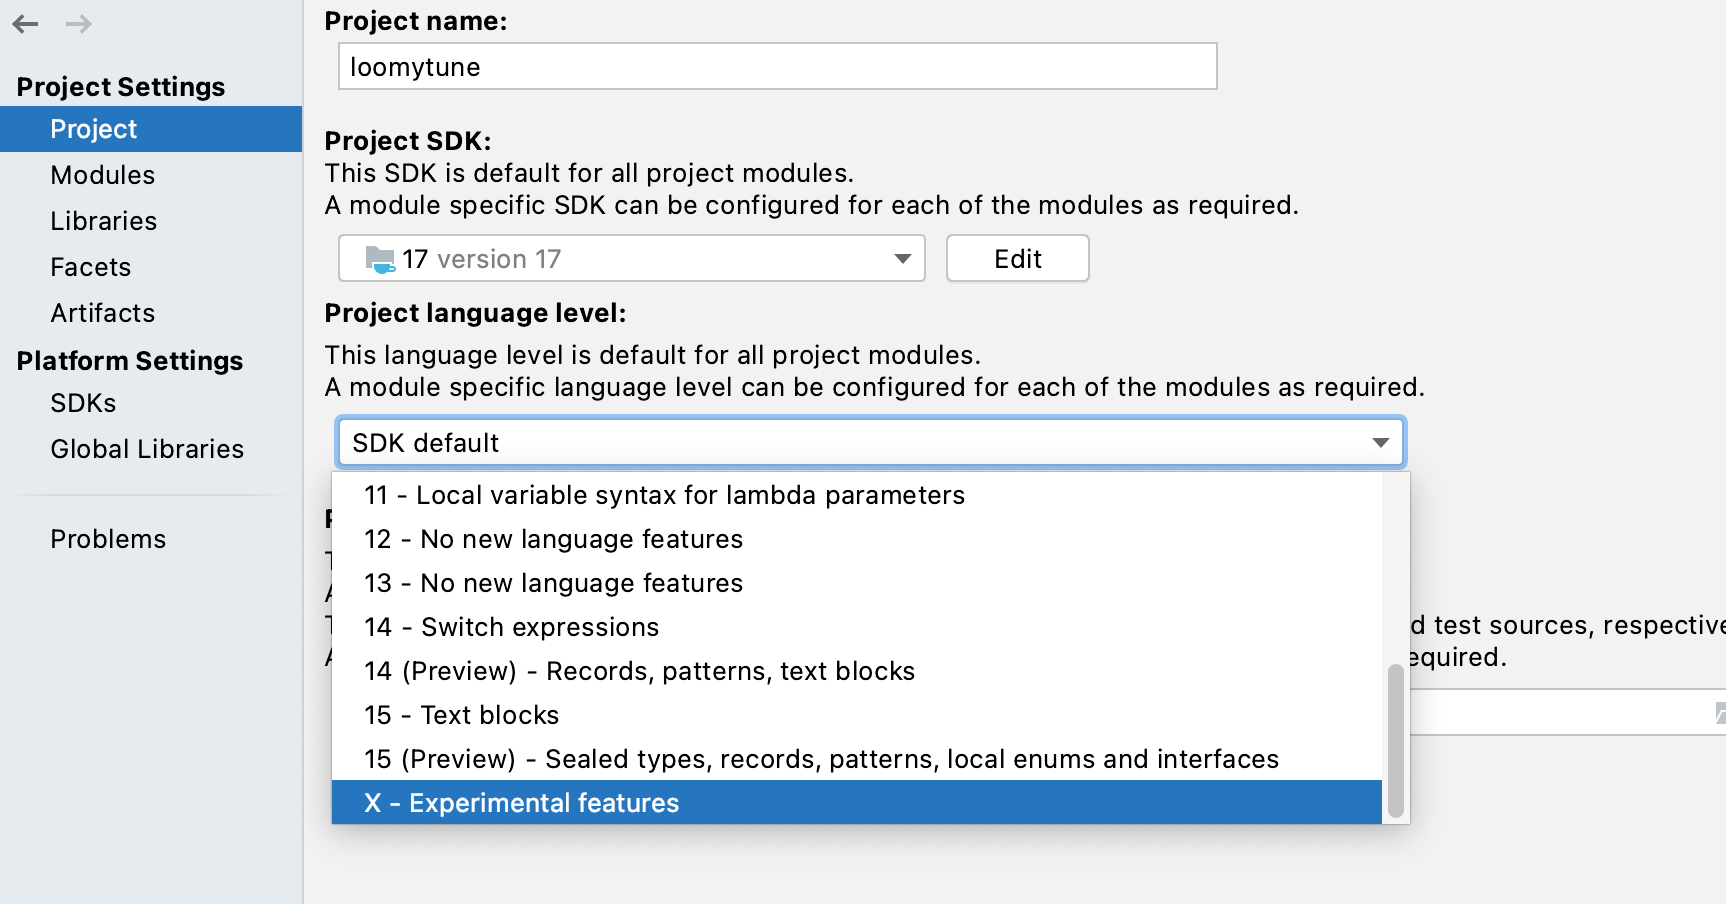This screenshot has width=1726, height=904.
Task: Open the Problems panel
Action: (x=108, y=538)
